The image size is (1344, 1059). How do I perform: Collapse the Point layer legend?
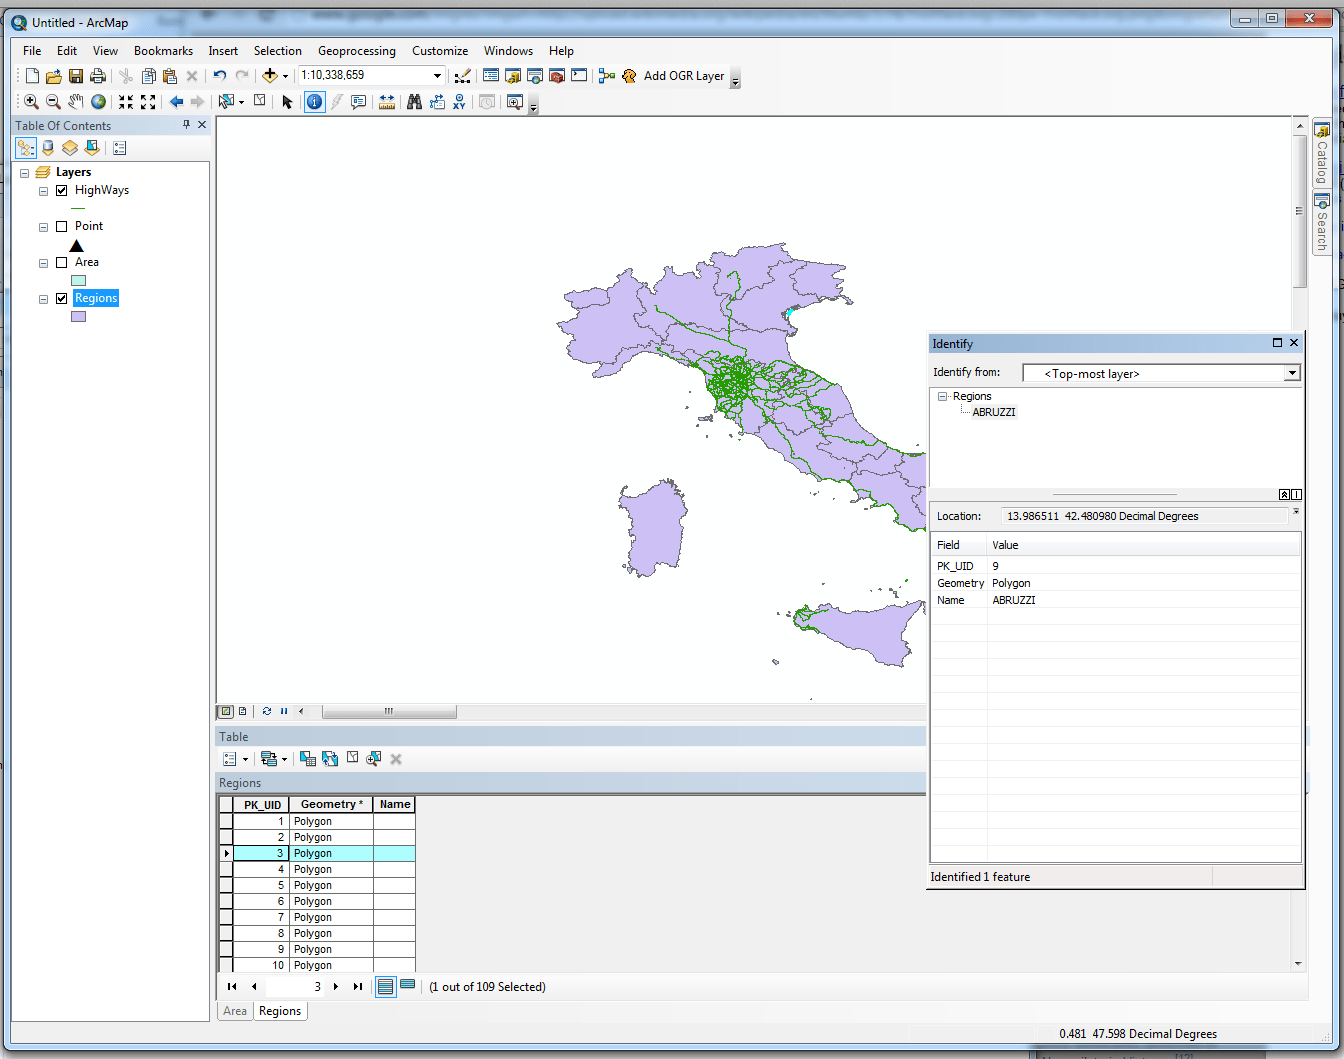[x=43, y=227]
